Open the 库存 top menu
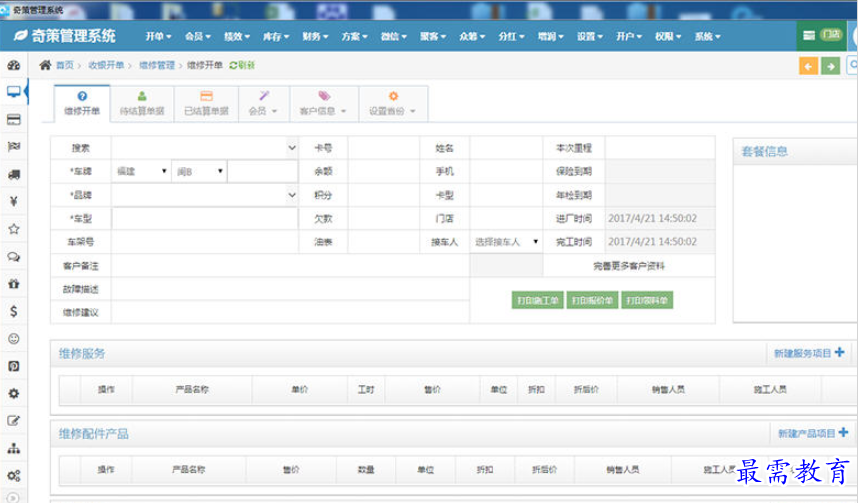The height and width of the screenshot is (503, 858). tap(276, 36)
